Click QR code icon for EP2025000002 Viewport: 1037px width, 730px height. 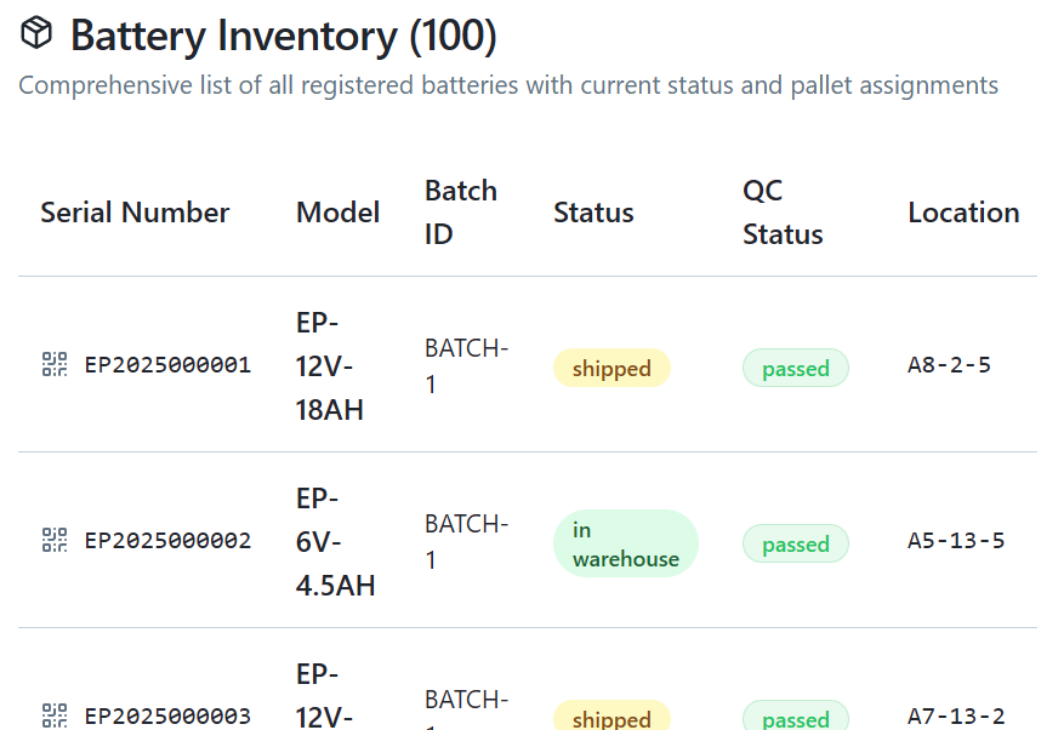(54, 540)
